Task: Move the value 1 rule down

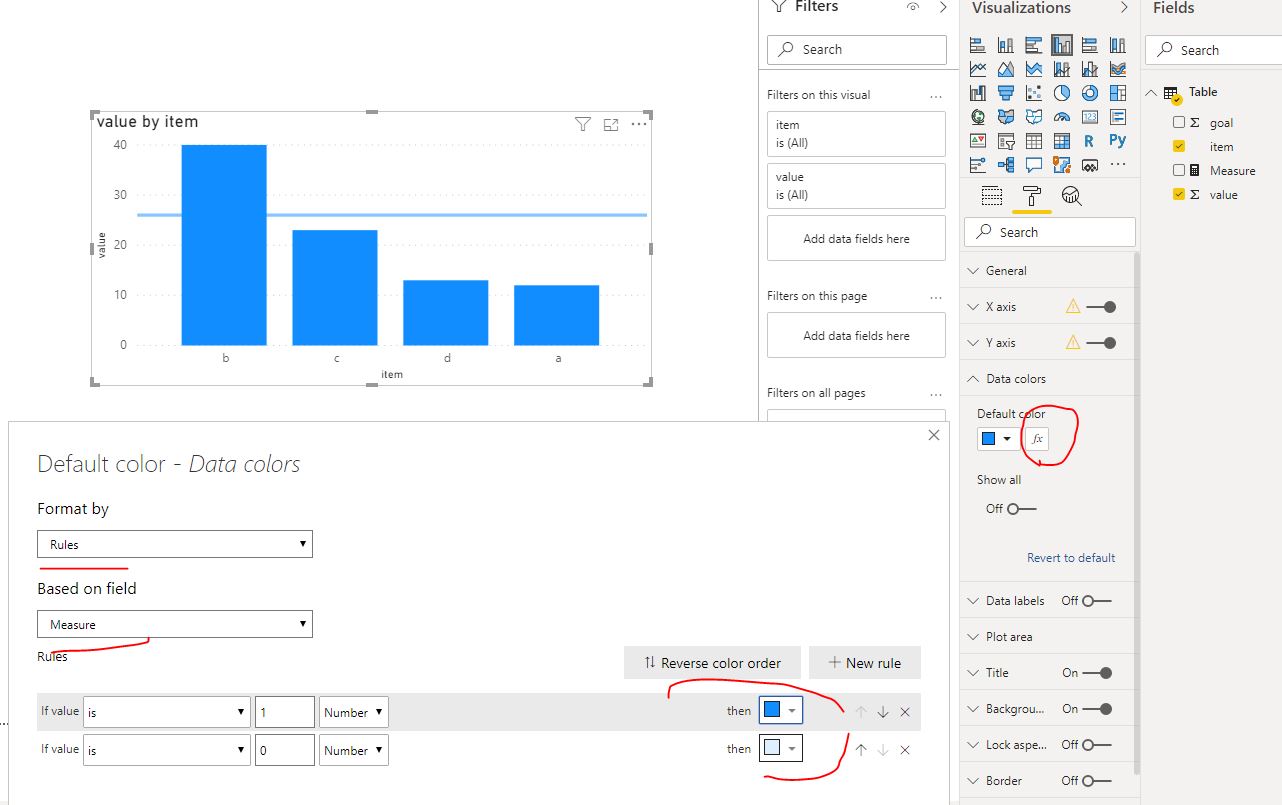Action: click(883, 712)
